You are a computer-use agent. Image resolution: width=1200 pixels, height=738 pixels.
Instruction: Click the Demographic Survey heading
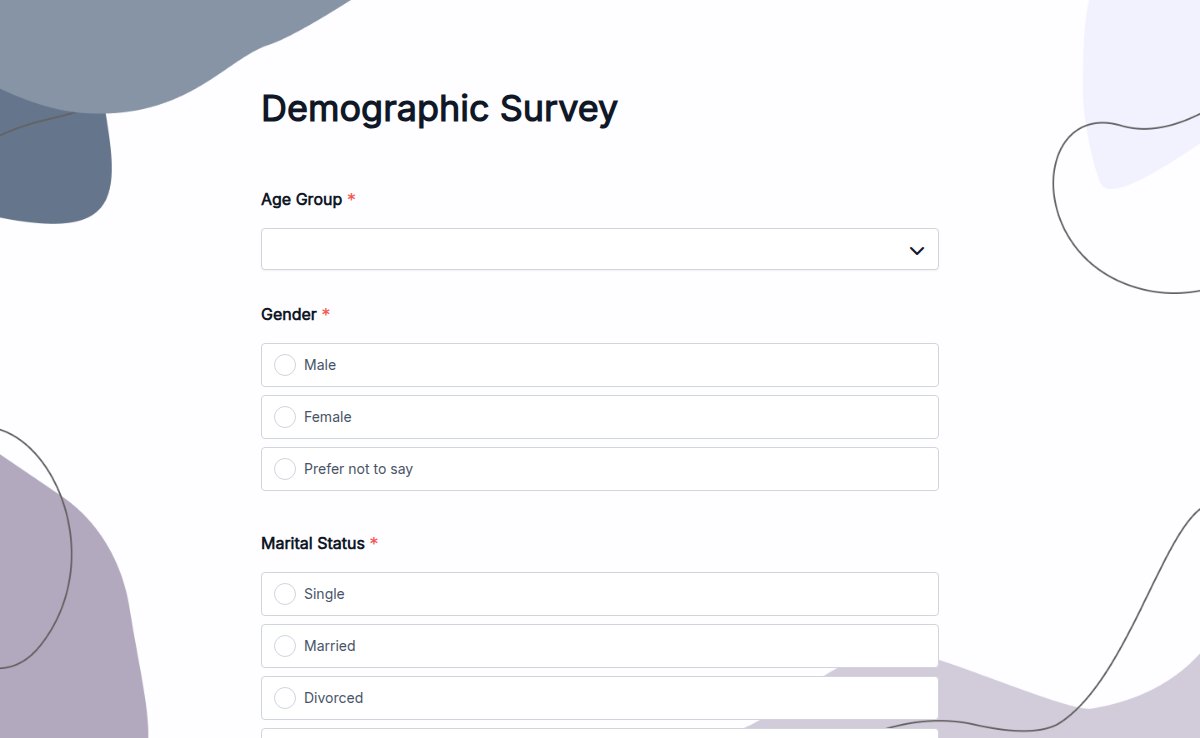point(439,109)
